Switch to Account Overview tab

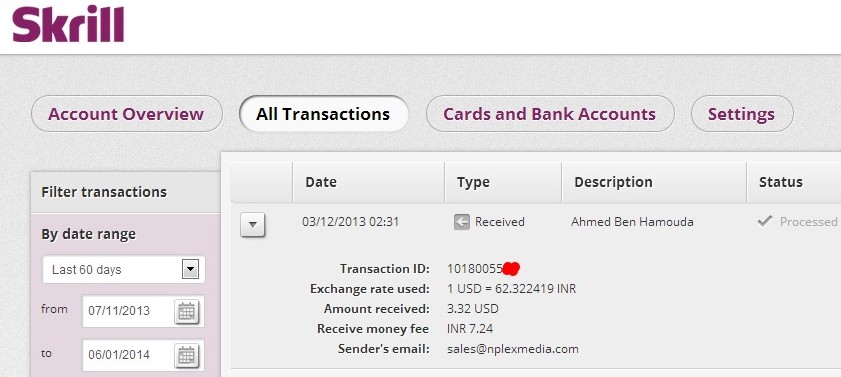coord(127,114)
